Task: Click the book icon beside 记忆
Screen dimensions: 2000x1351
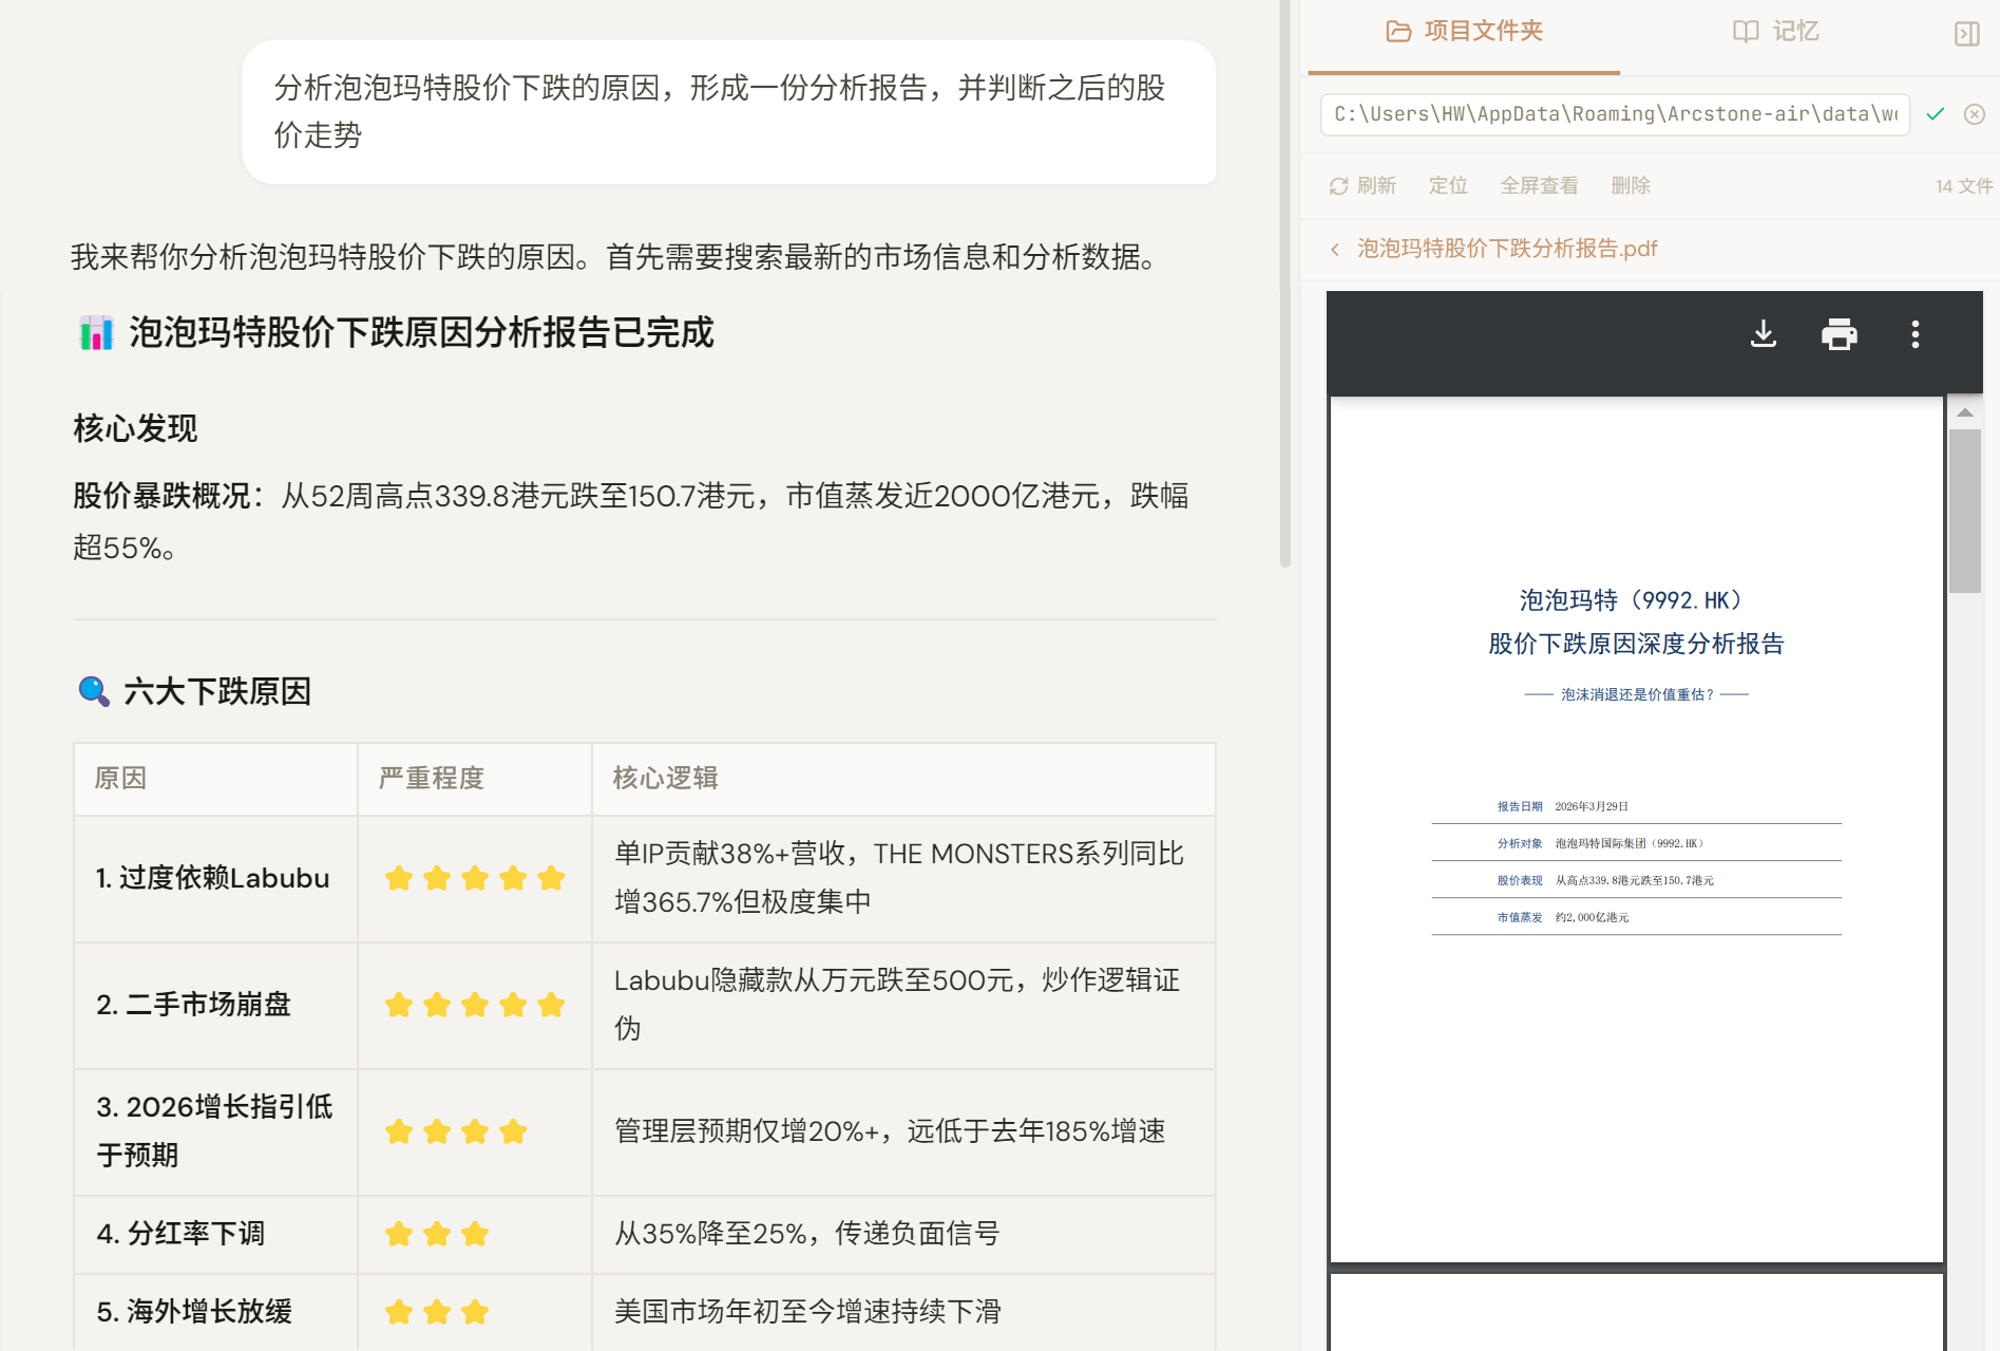Action: click(x=1745, y=31)
